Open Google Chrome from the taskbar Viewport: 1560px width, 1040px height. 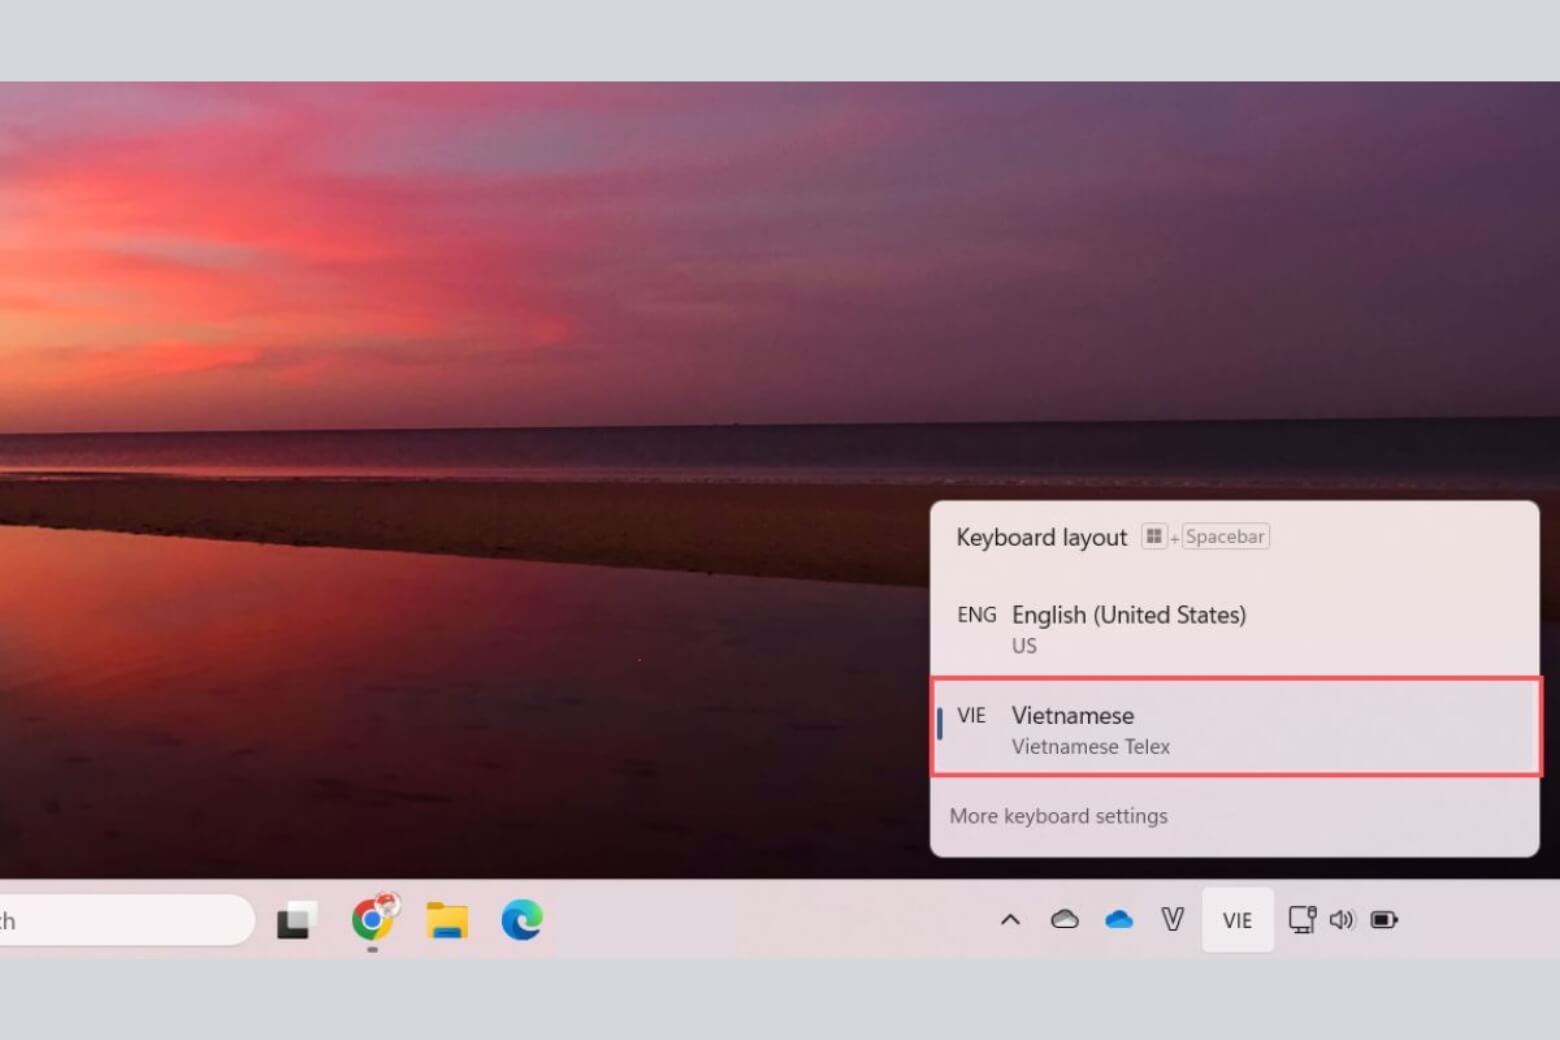[x=373, y=919]
